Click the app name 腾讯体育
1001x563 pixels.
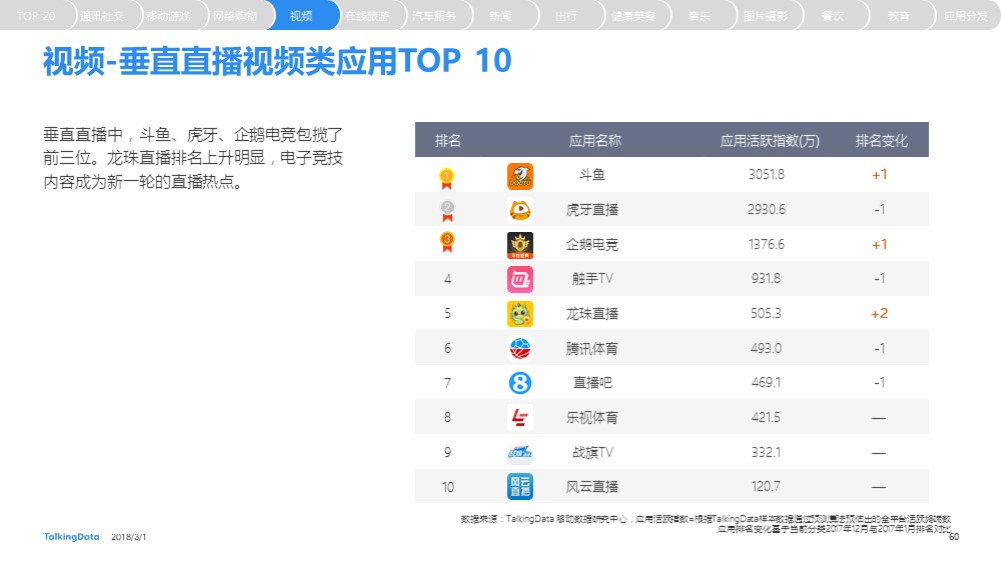pyautogui.click(x=592, y=349)
